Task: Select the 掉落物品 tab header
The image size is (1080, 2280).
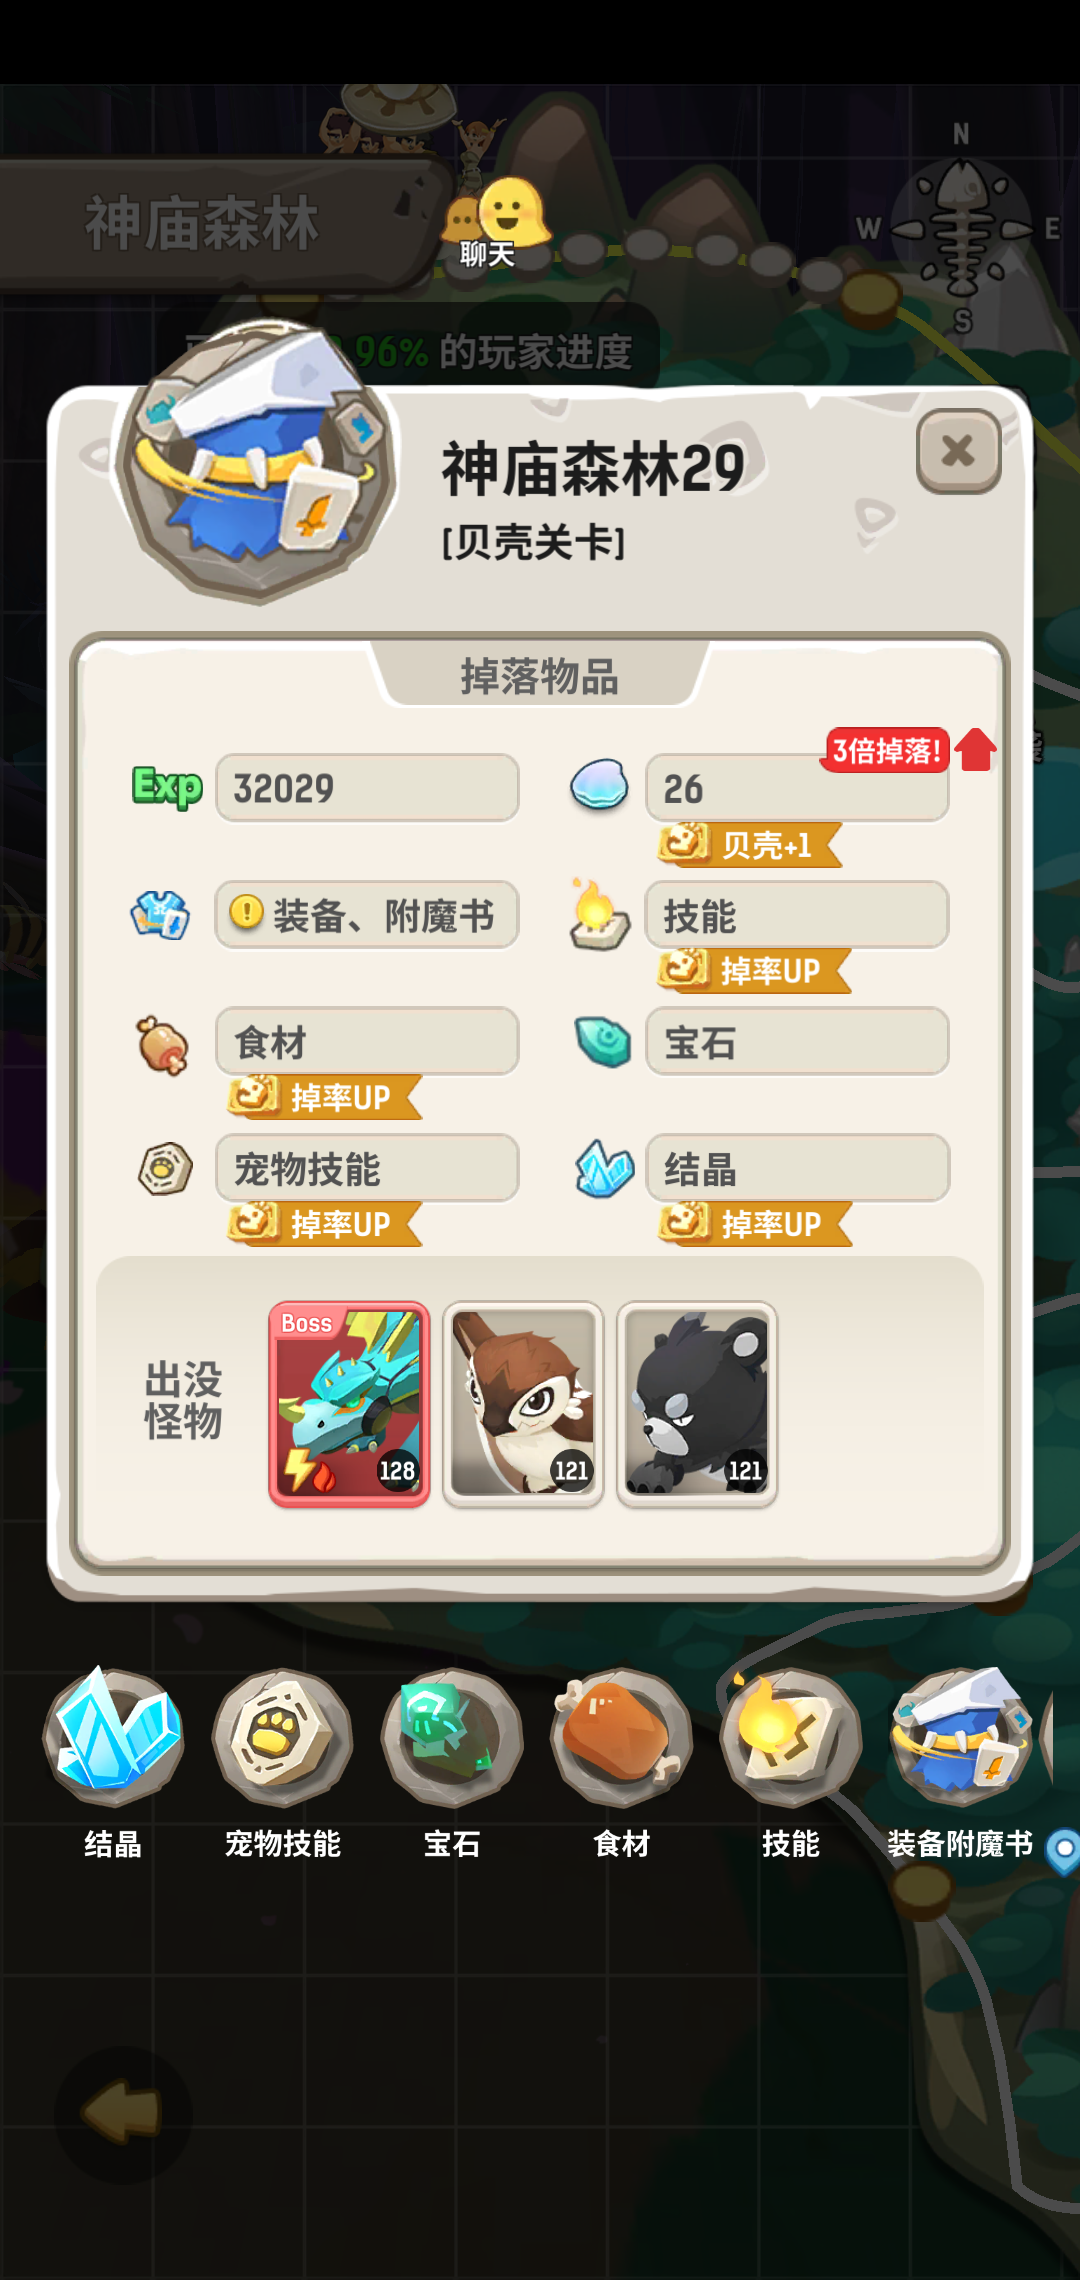Action: pos(540,676)
